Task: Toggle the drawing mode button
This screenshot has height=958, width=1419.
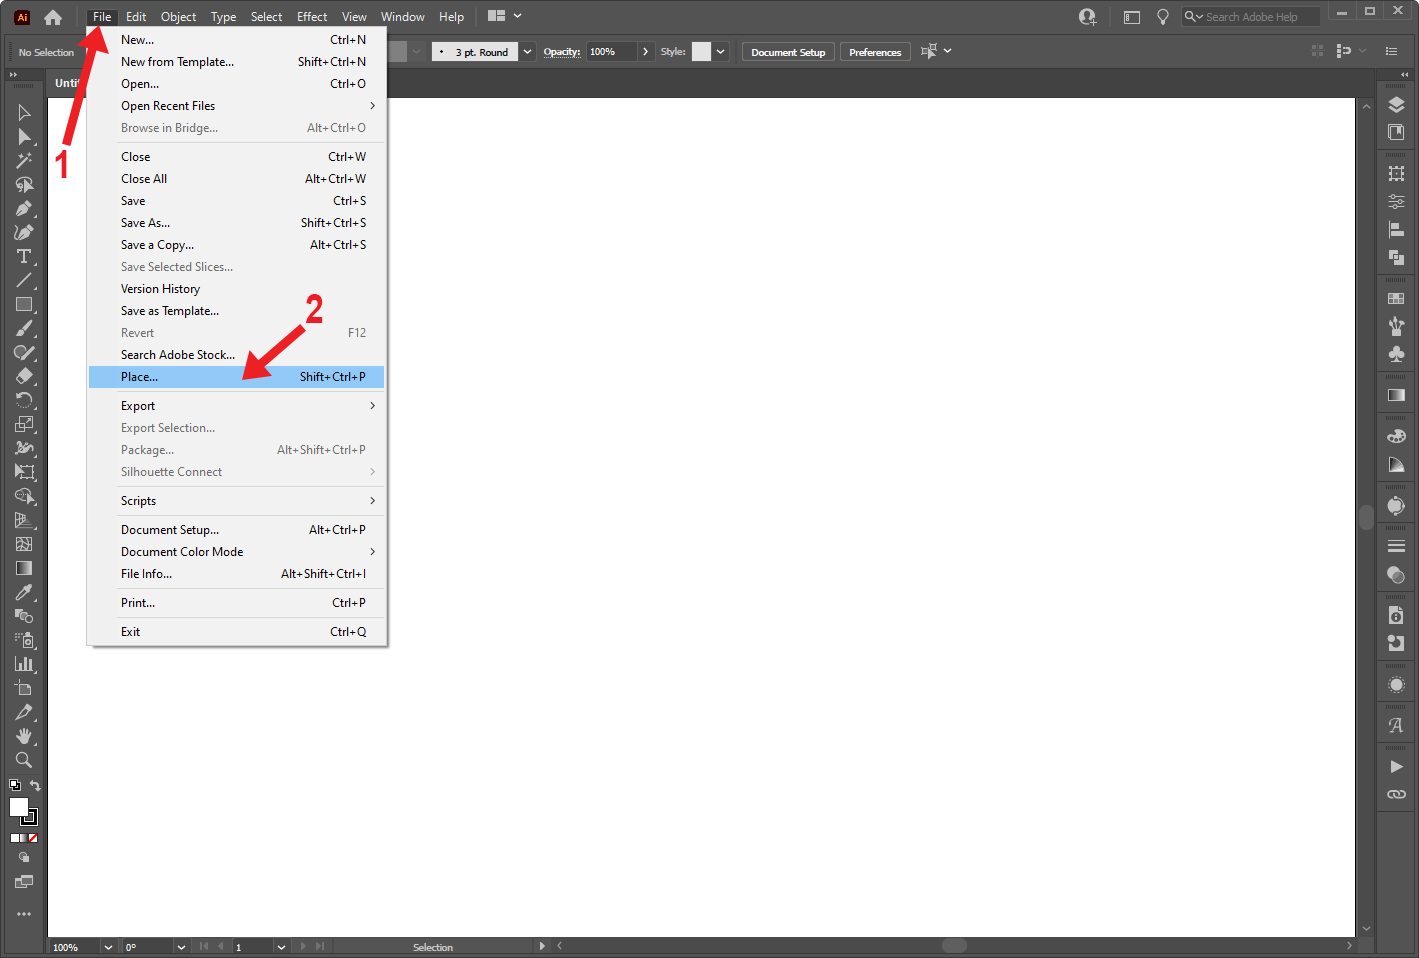Action: 24,858
